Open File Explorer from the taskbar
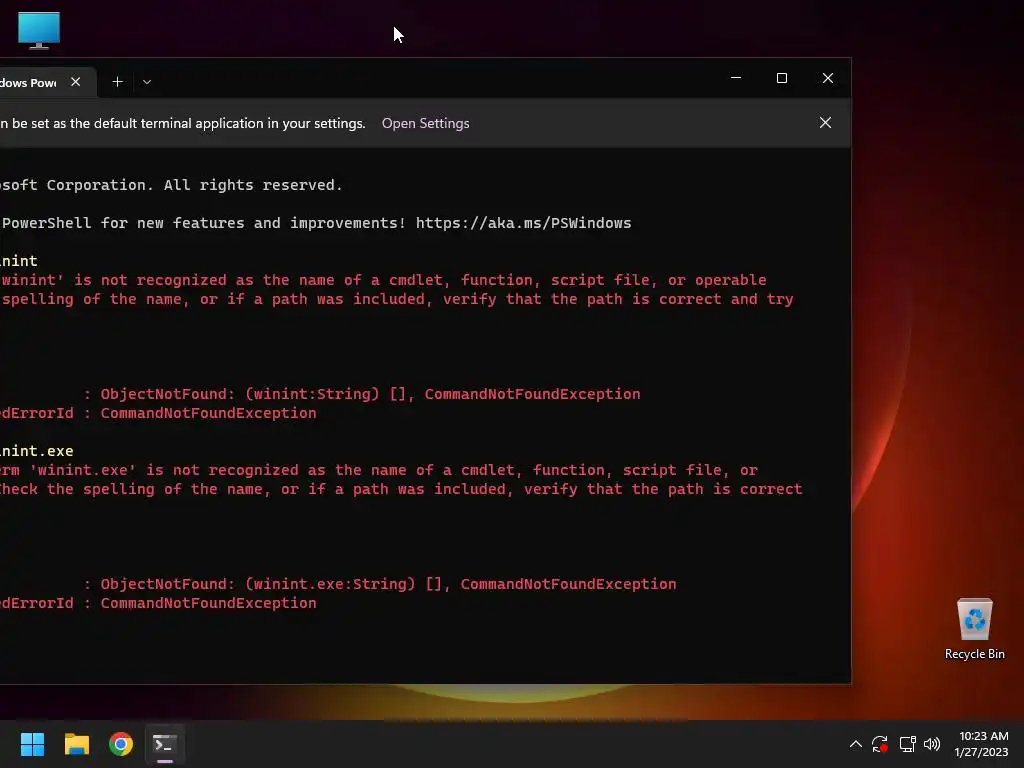The image size is (1024, 768). pyautogui.click(x=76, y=744)
